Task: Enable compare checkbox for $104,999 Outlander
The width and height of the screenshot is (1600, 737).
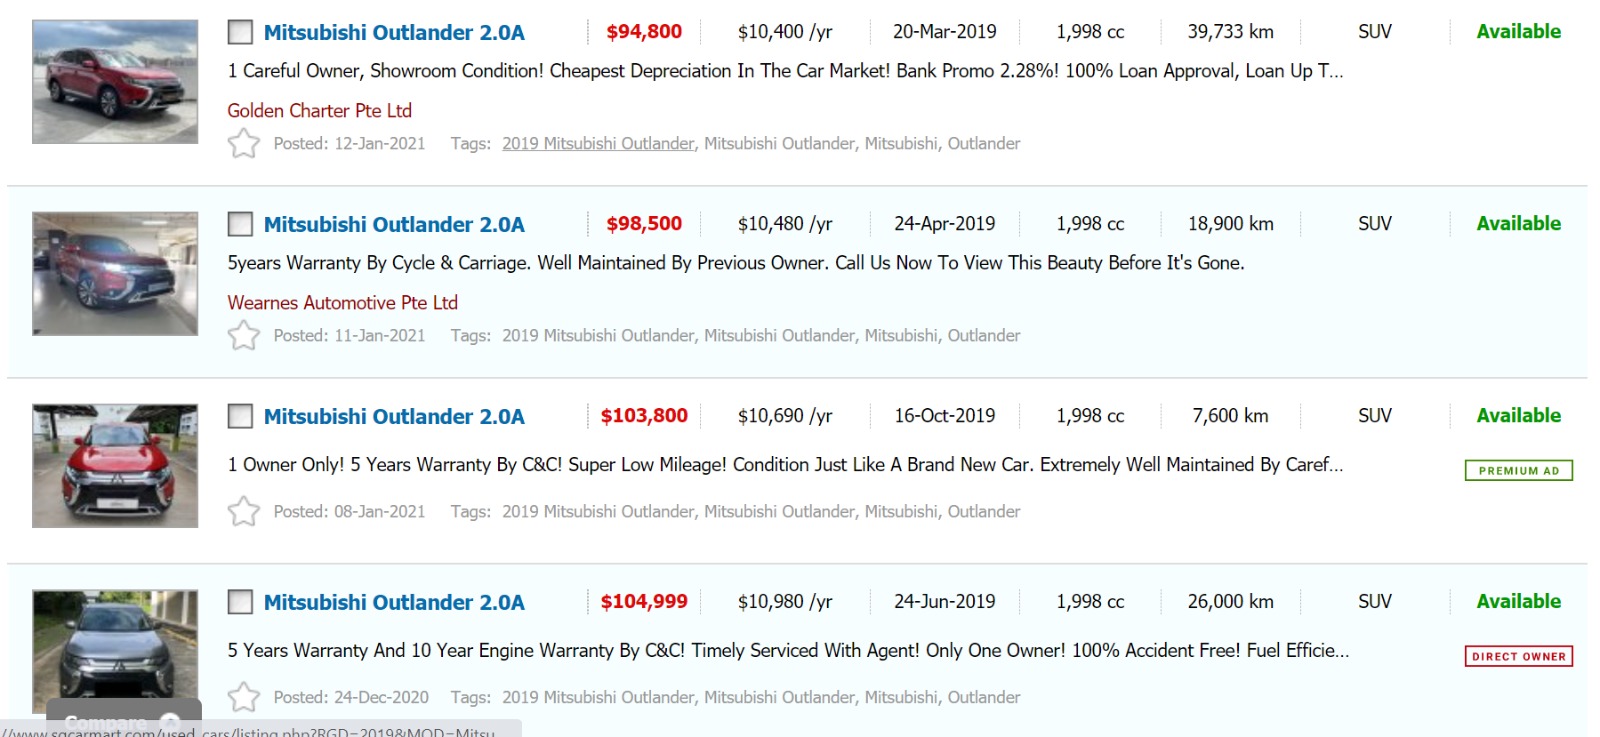Action: pyautogui.click(x=240, y=602)
